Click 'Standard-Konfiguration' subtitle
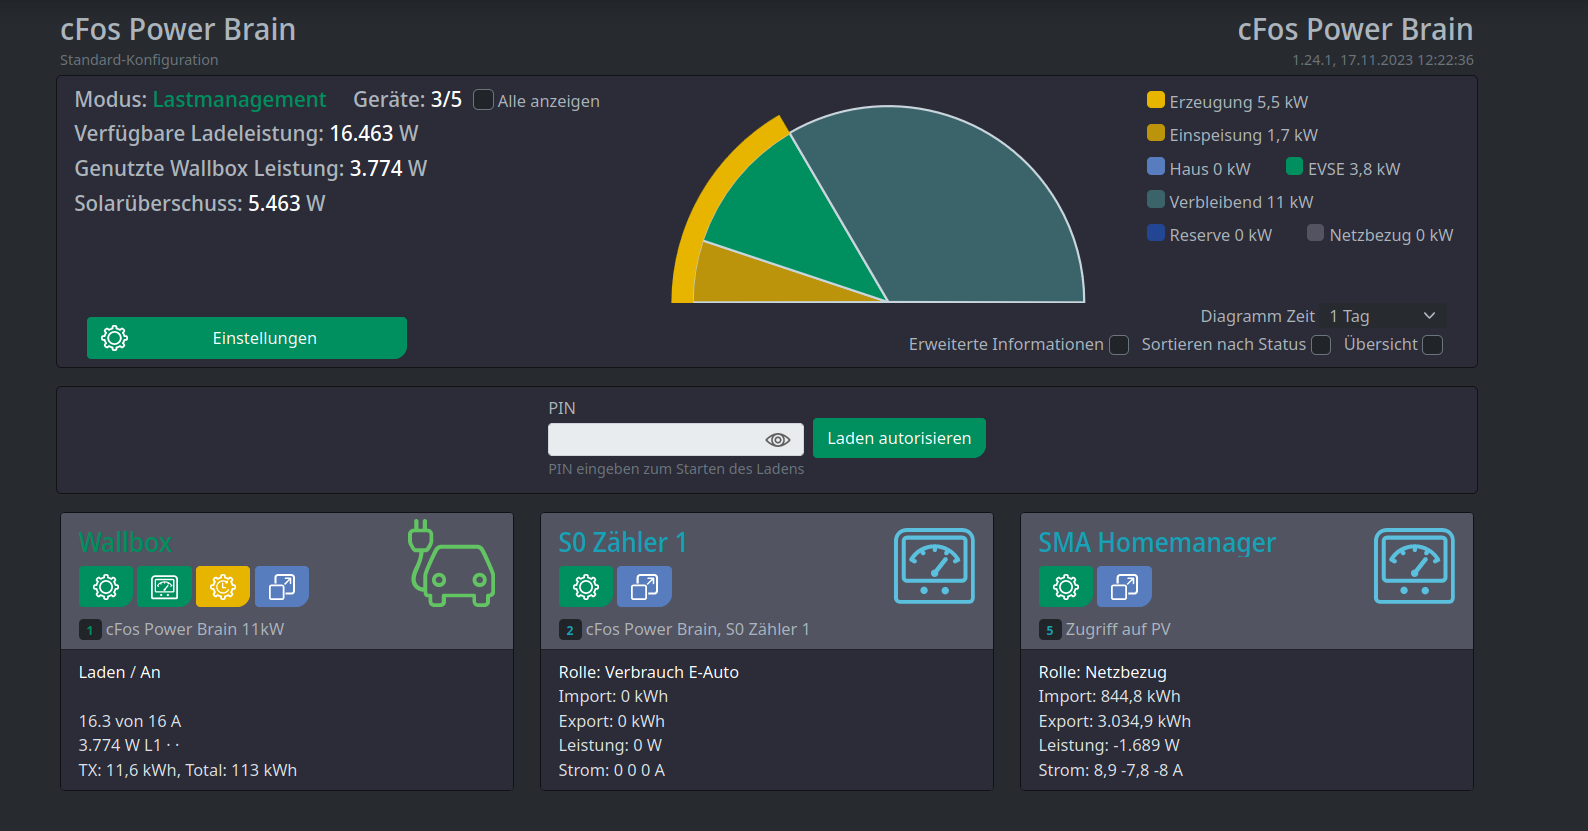Viewport: 1588px width, 831px height. (x=139, y=60)
